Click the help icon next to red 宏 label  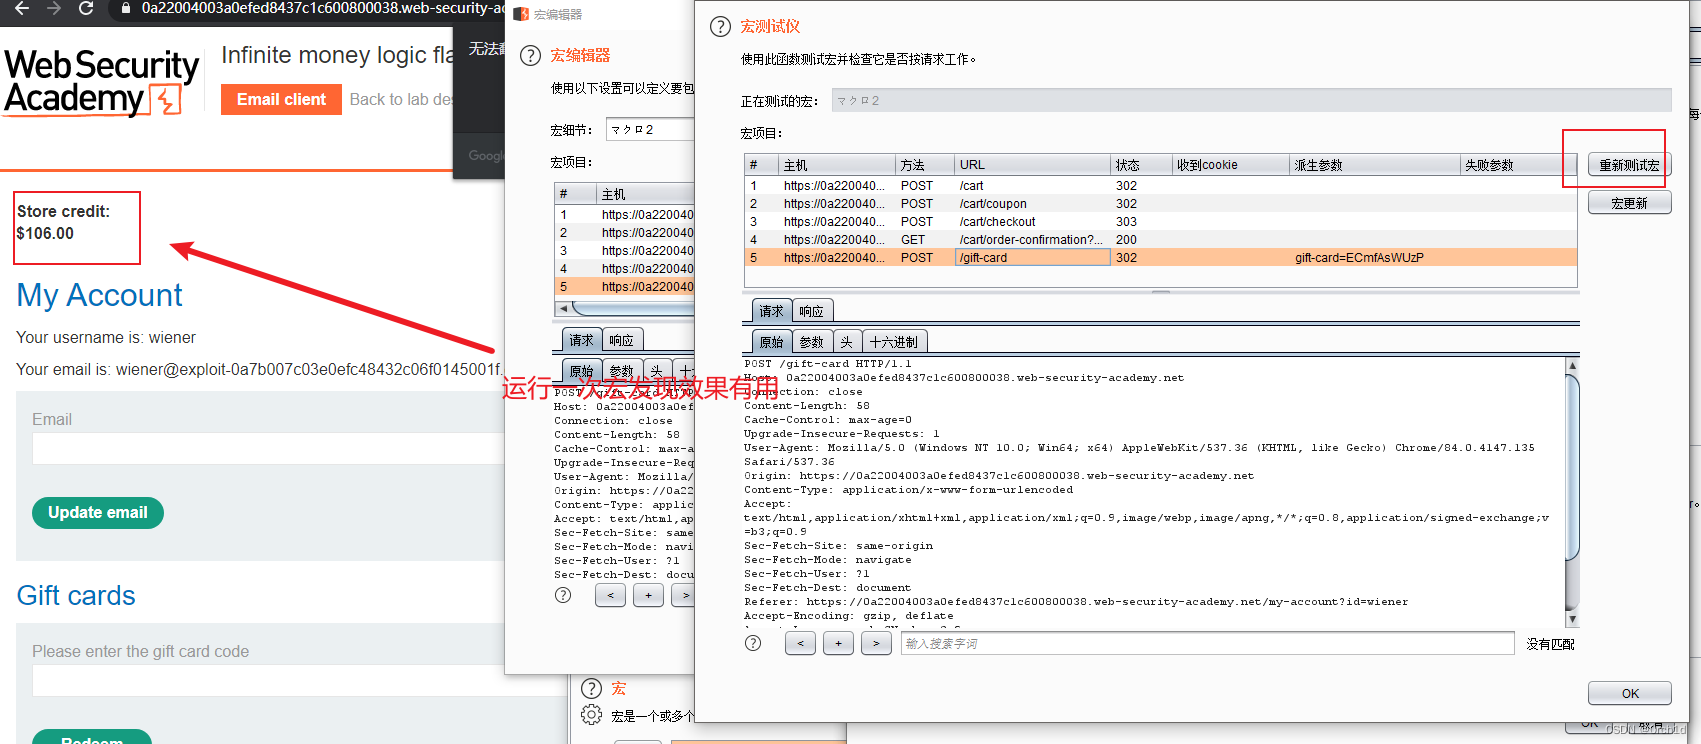[x=591, y=688]
